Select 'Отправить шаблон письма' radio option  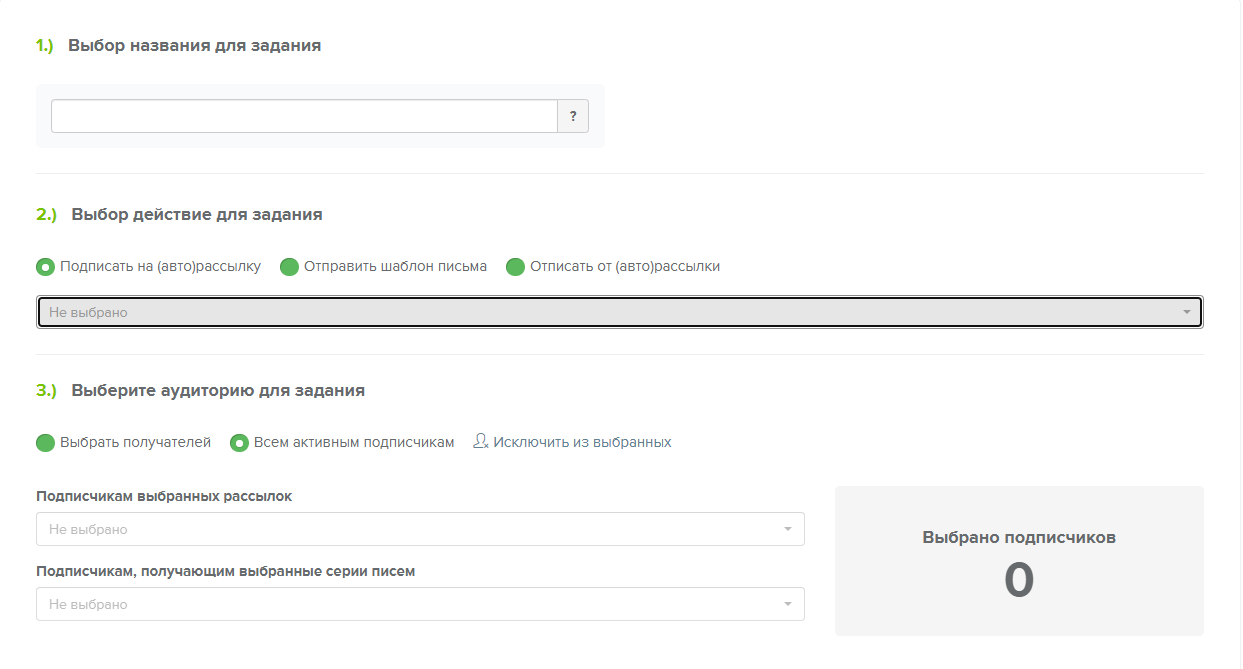click(289, 267)
